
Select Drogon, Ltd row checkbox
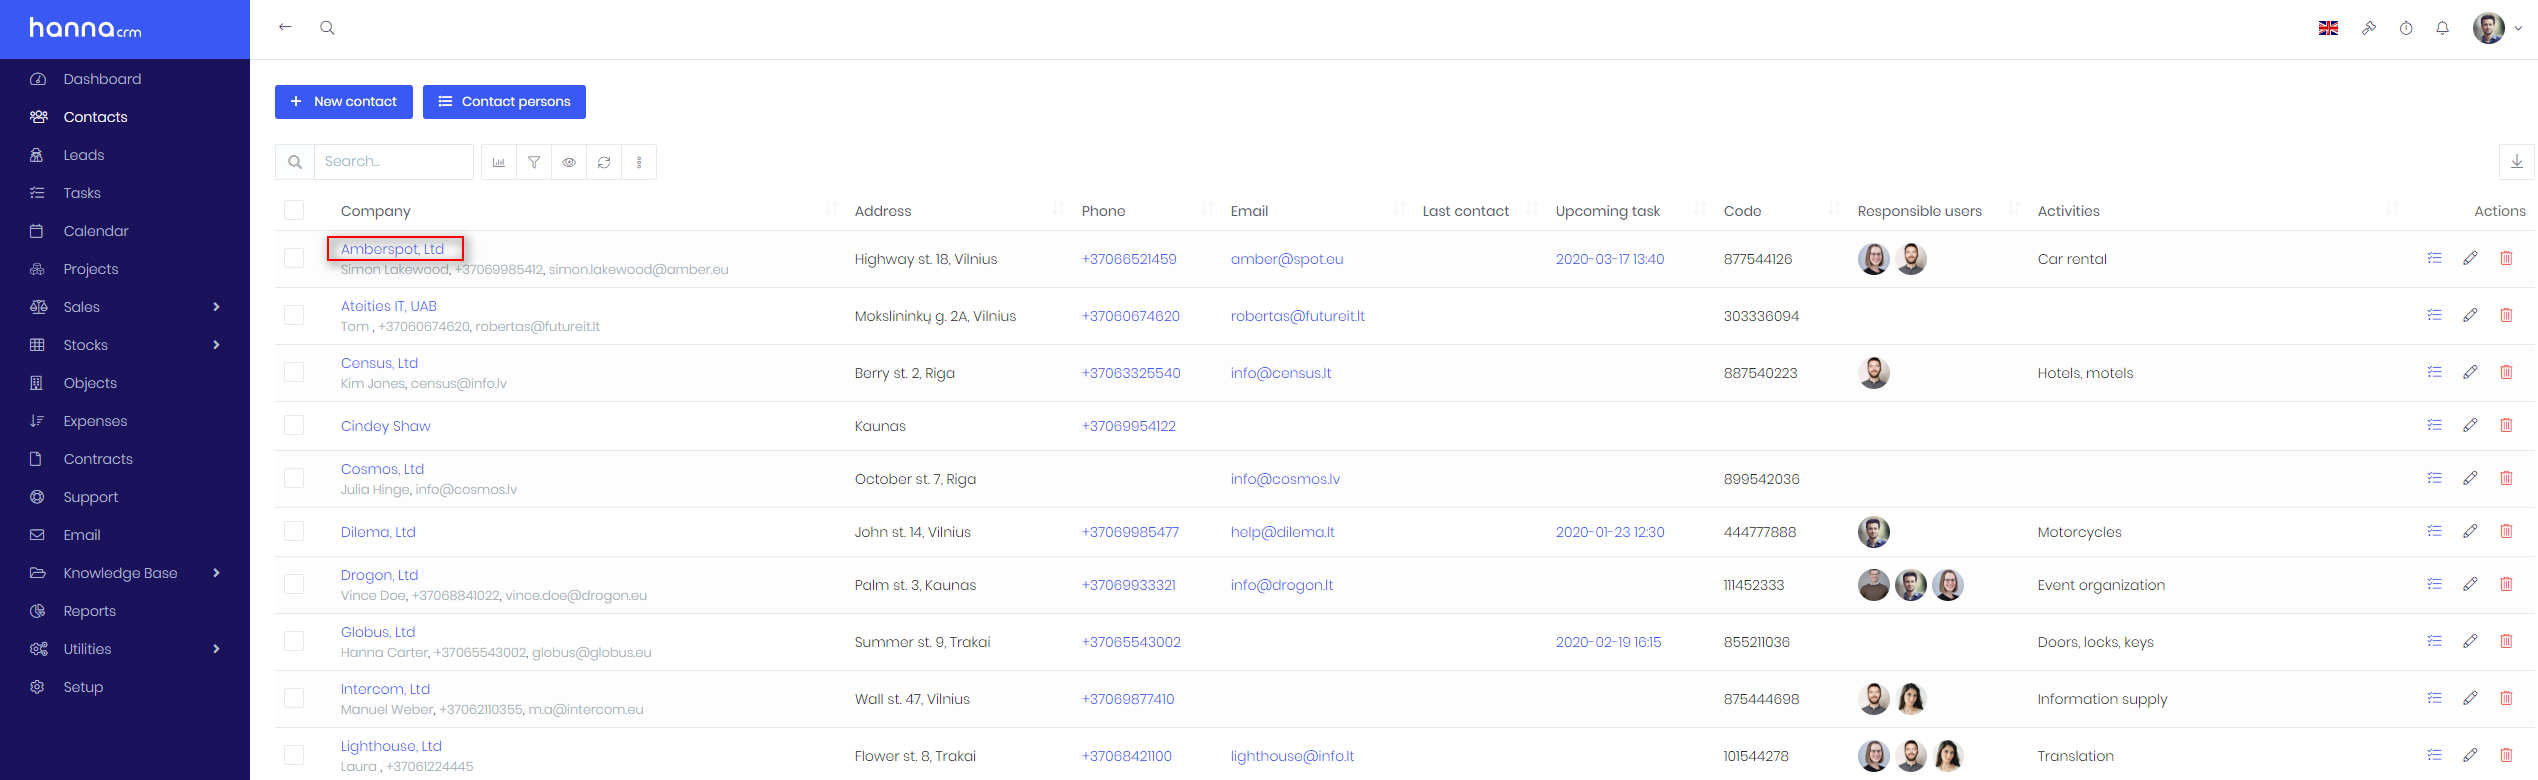click(x=294, y=584)
